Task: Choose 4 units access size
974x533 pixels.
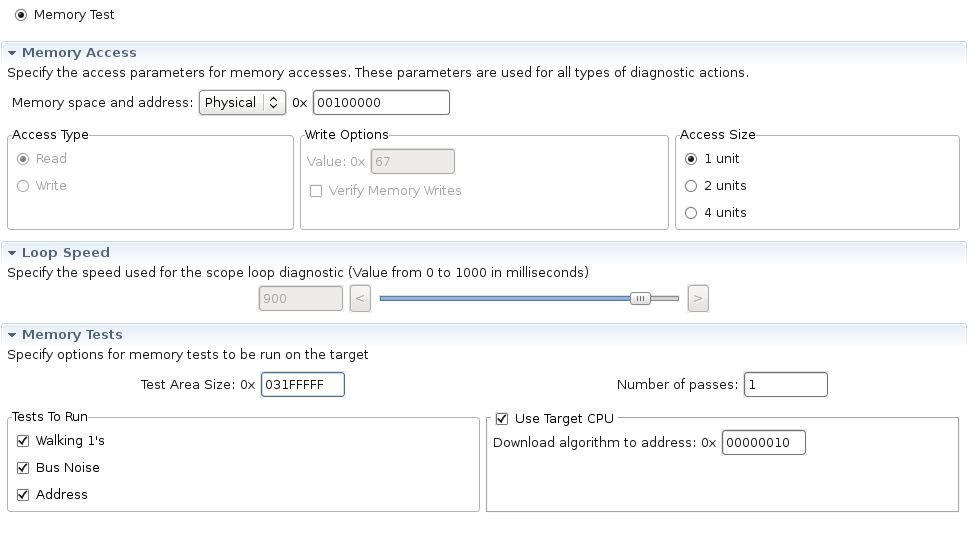Action: tap(691, 213)
